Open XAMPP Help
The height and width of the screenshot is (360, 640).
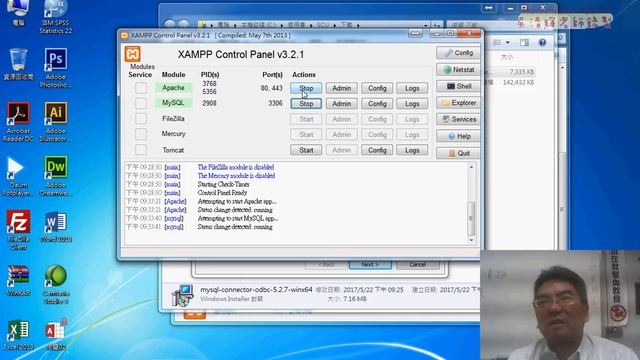[x=458, y=136]
